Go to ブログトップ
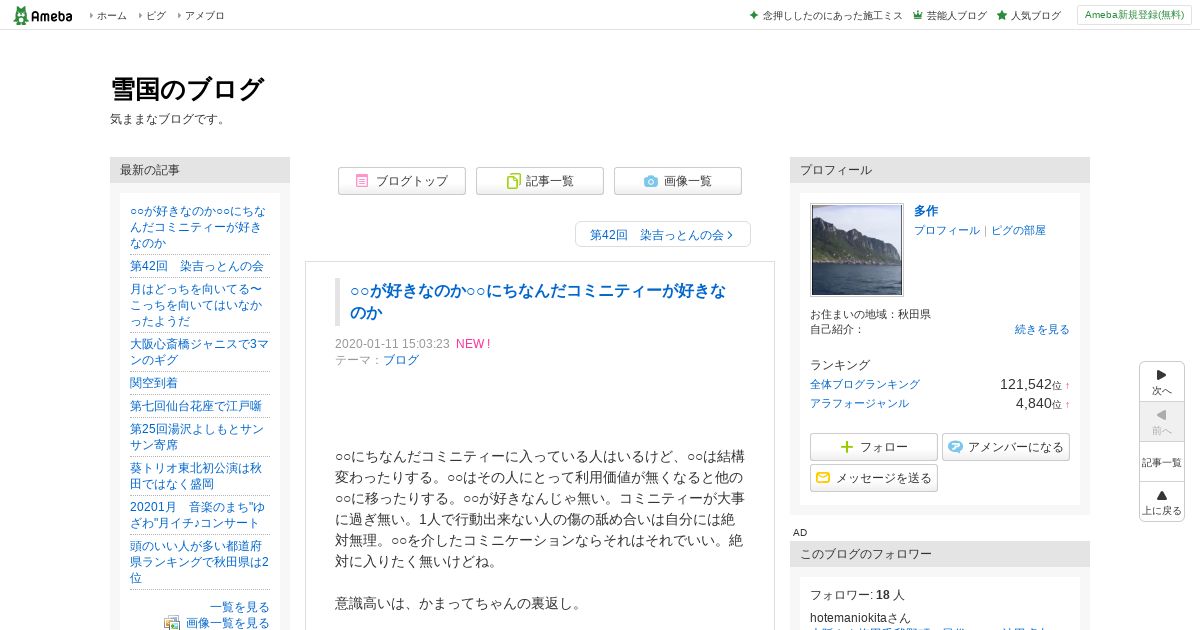The image size is (1200, 630). pyautogui.click(x=402, y=181)
